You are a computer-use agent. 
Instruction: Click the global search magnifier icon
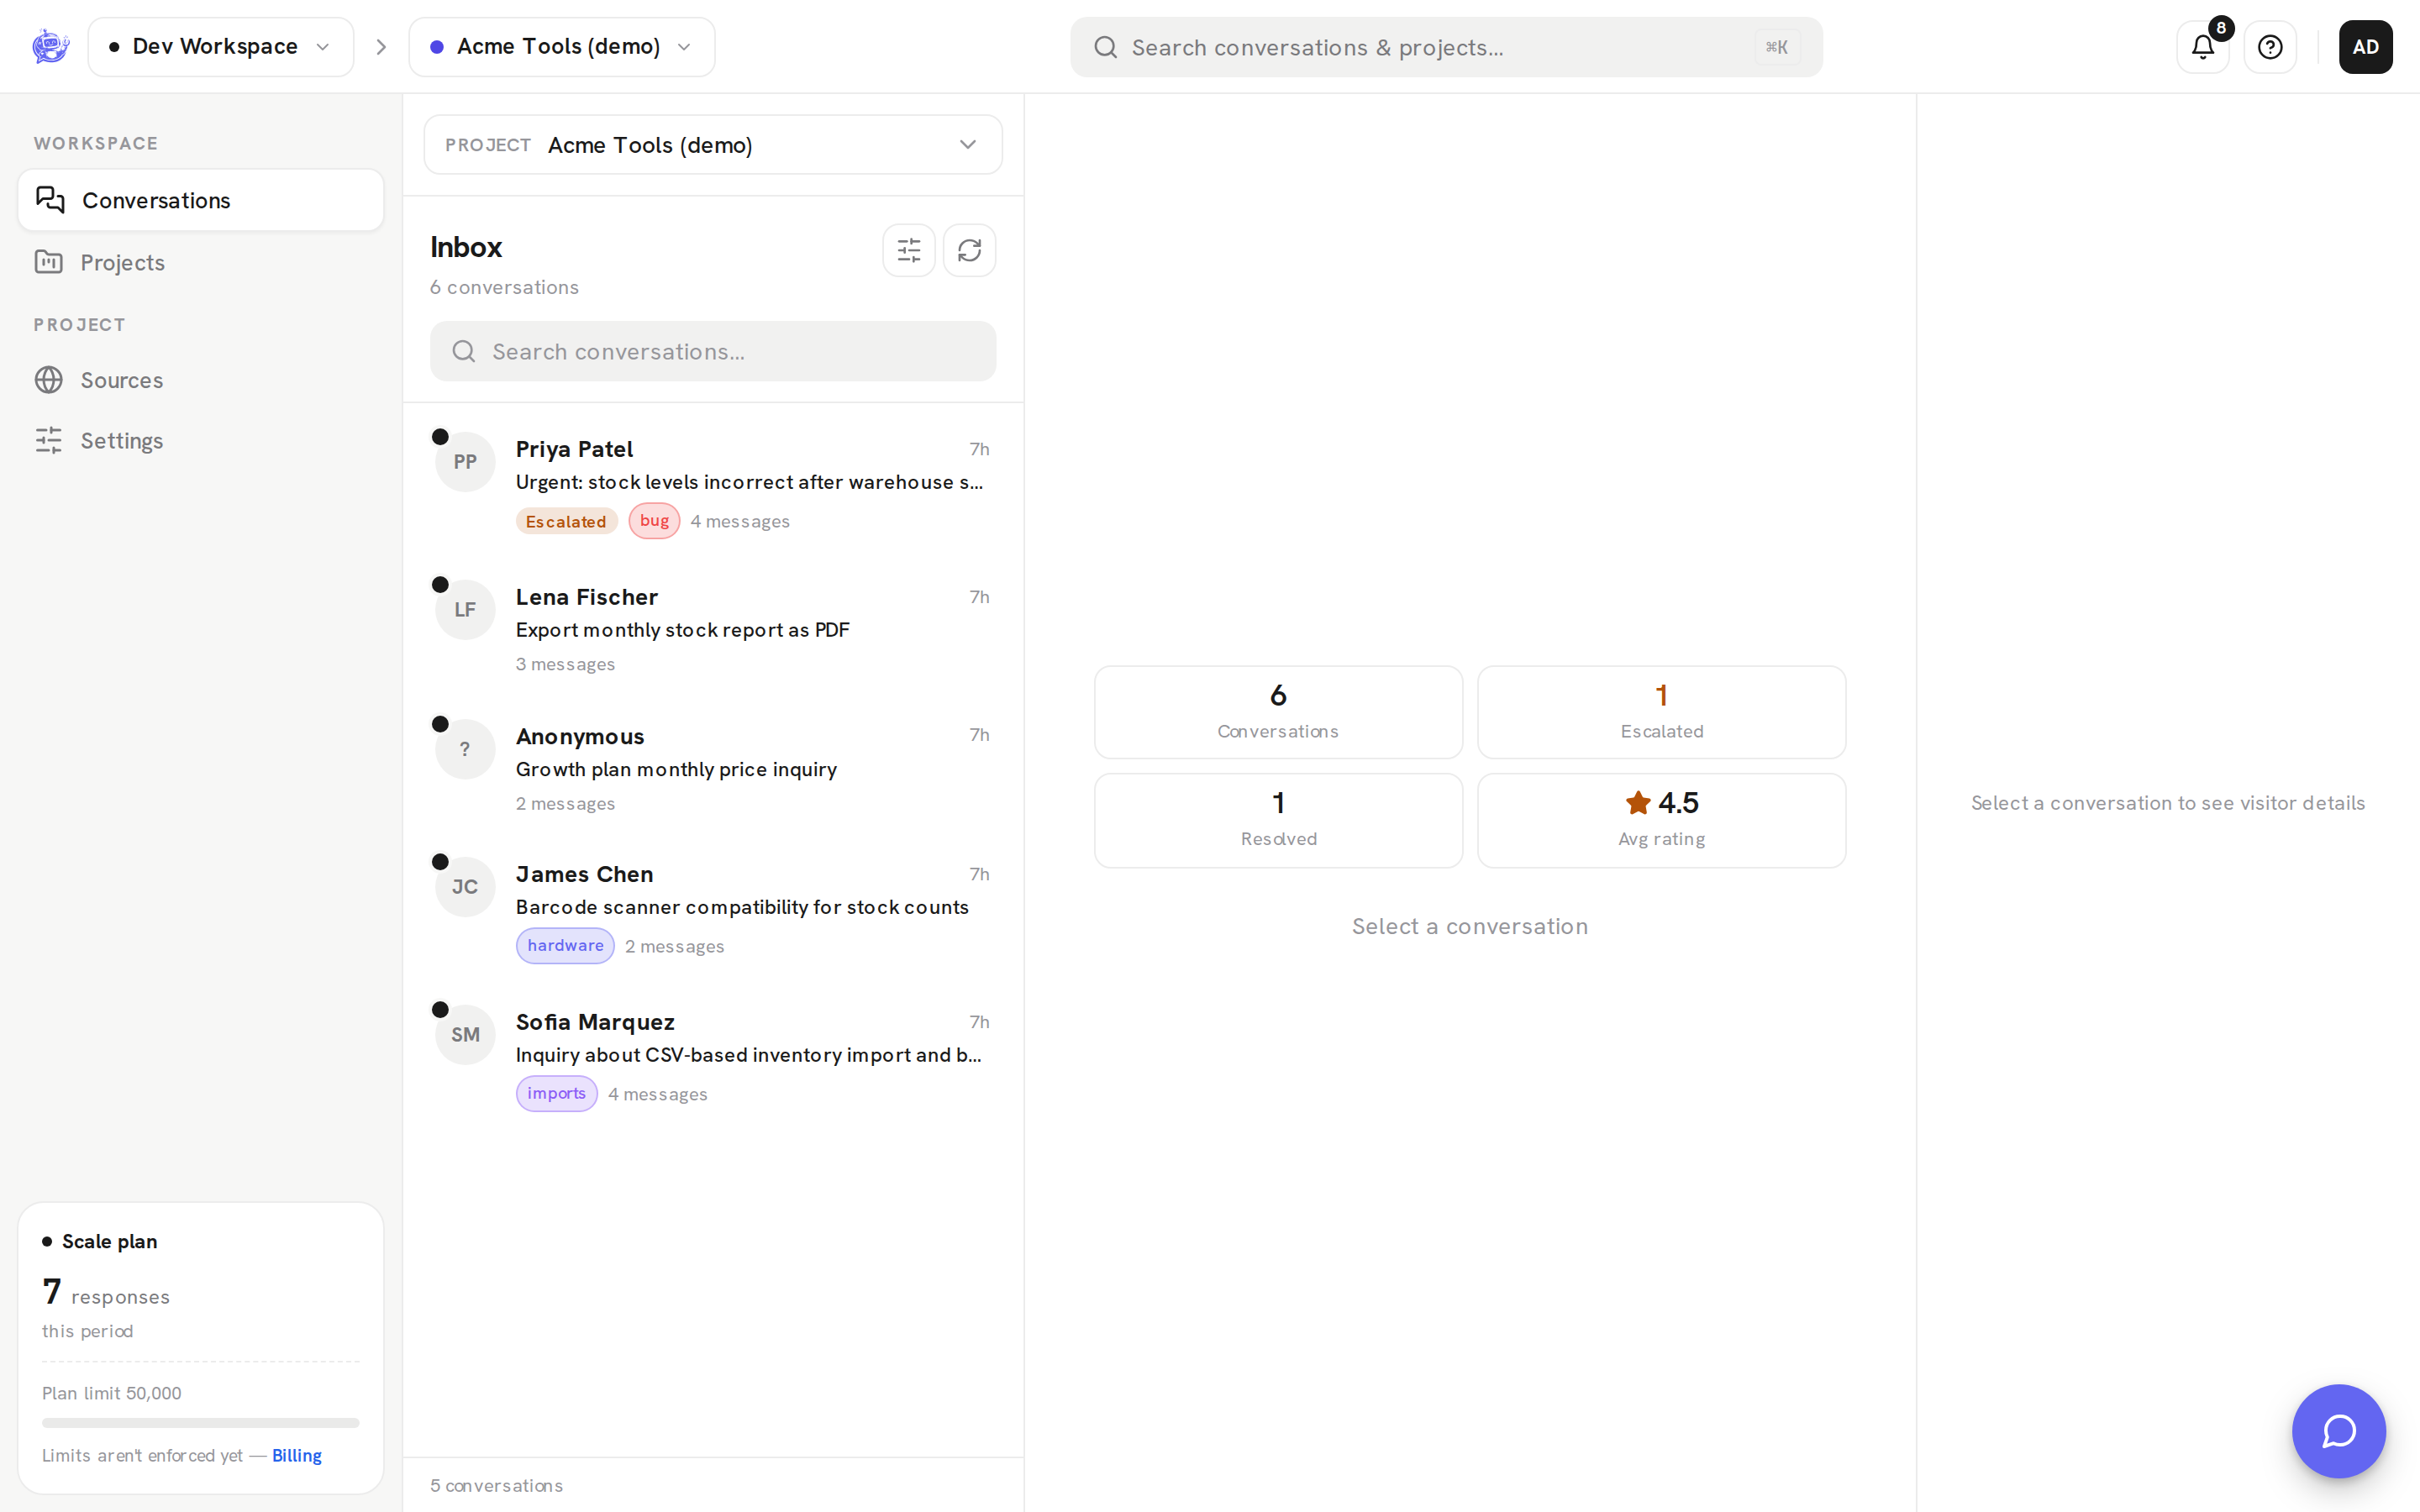[1105, 47]
